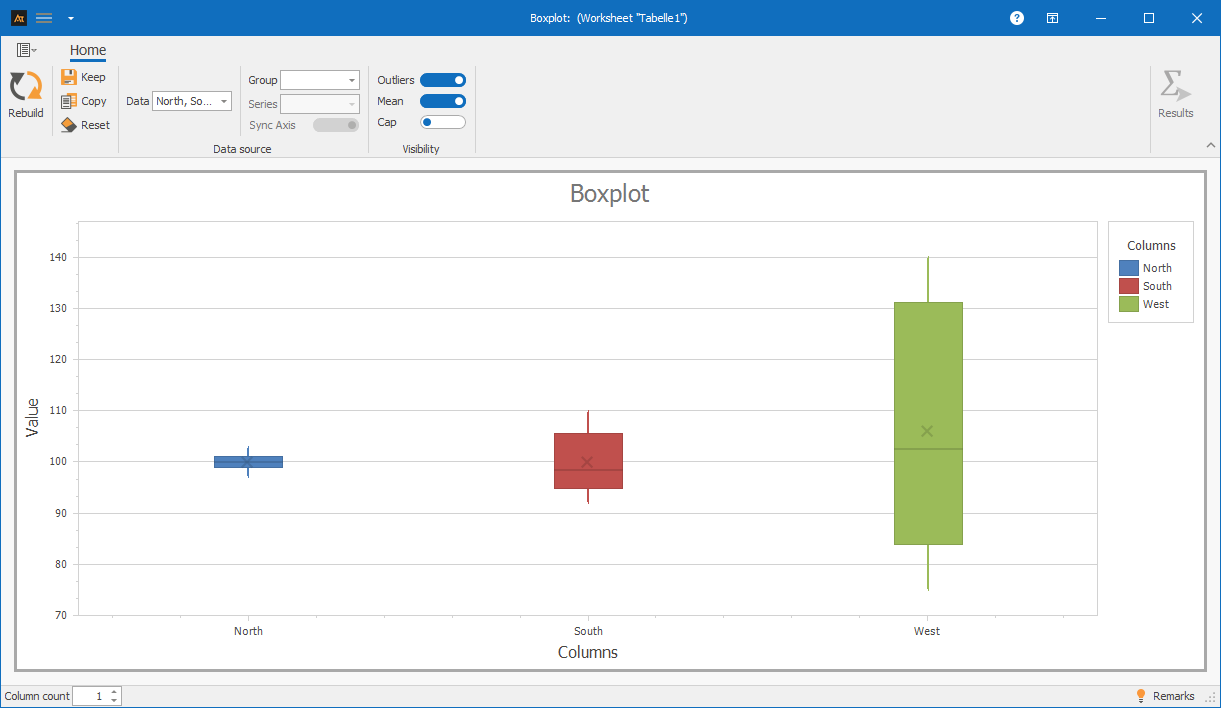Viewport: 1221px width, 708px height.
Task: Click the Column count input field
Action: coord(90,696)
